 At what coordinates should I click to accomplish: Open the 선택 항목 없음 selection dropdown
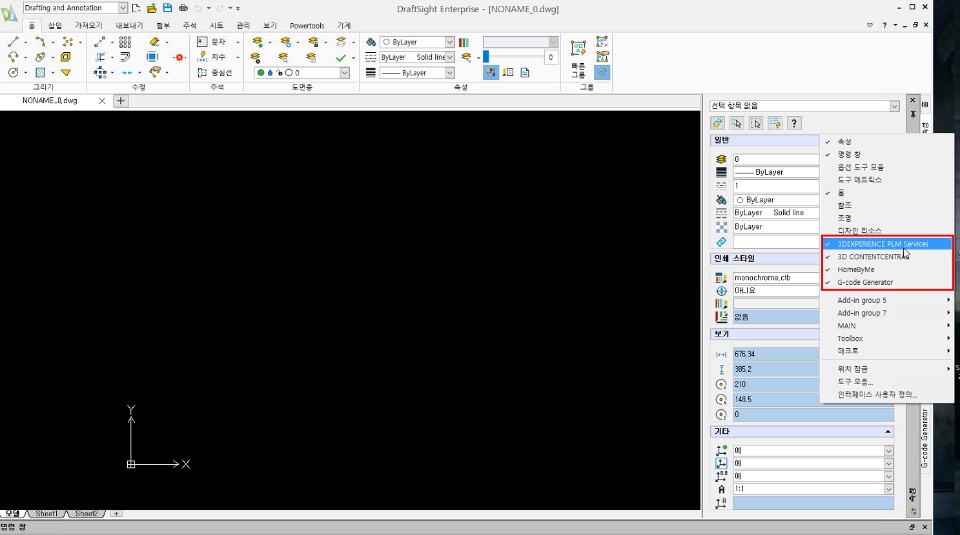[x=804, y=106]
